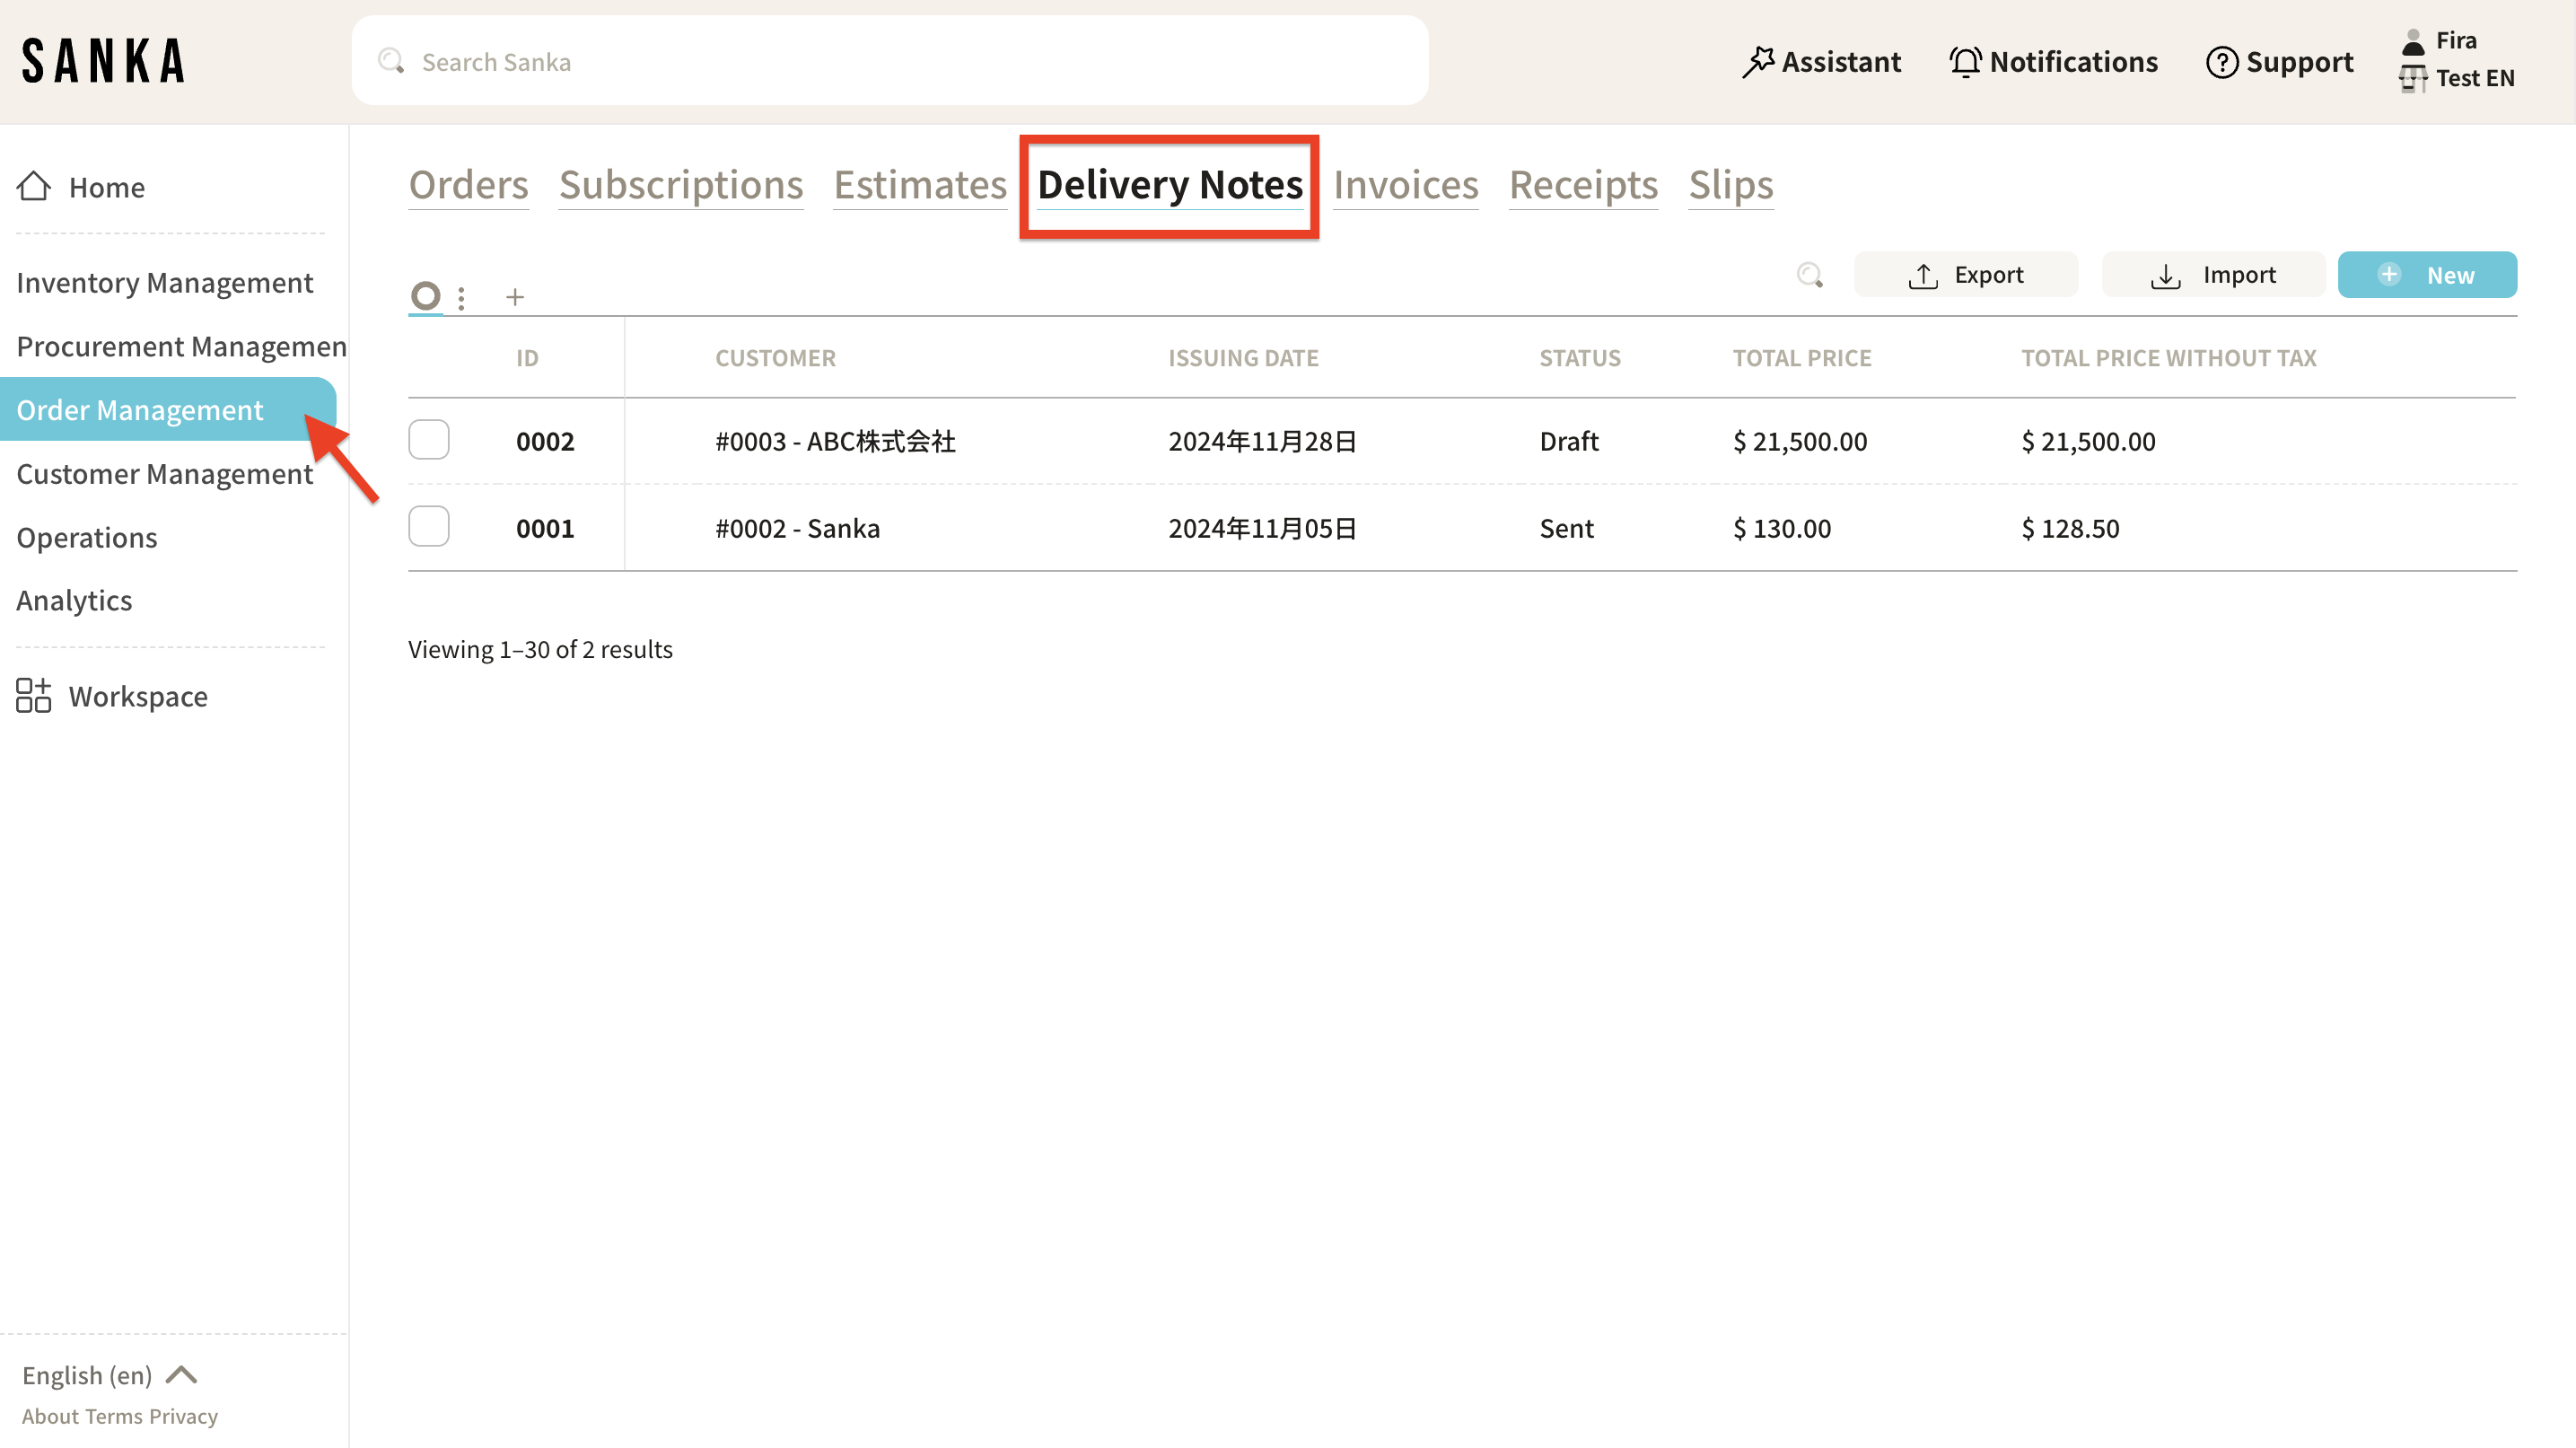Open the Fira user profile menu
Image resolution: width=2576 pixels, height=1448 pixels.
(x=2455, y=41)
